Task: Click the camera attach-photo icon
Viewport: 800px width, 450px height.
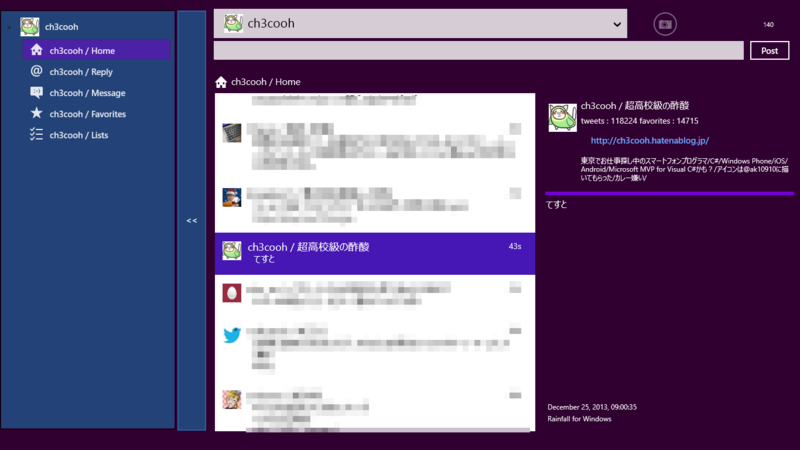Action: [x=665, y=24]
